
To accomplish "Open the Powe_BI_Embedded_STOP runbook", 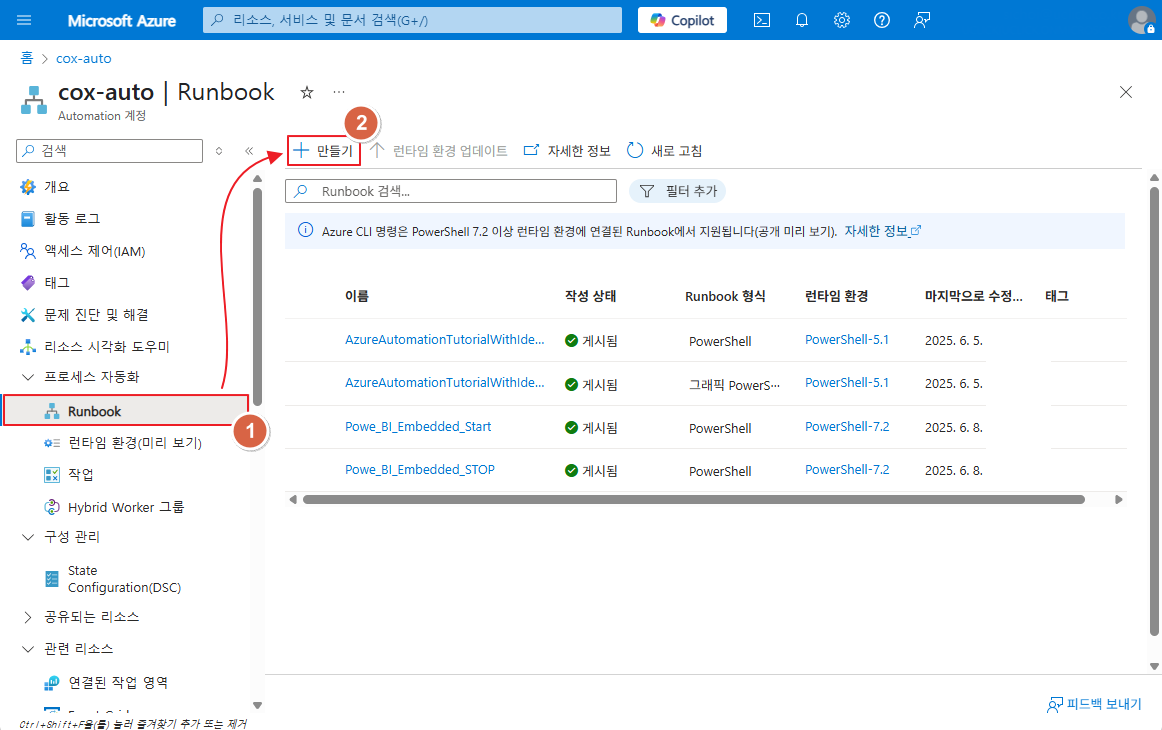I will [x=419, y=469].
